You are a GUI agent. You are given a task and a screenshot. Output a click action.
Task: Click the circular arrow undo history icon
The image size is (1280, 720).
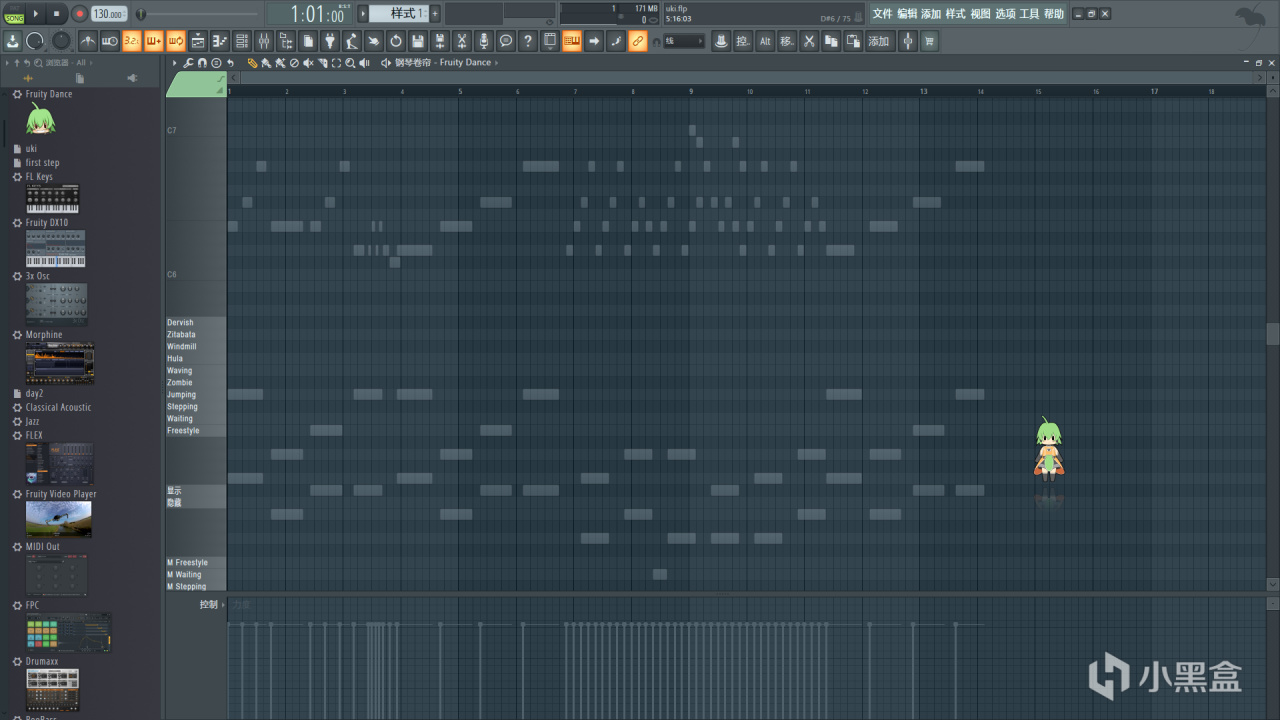pyautogui.click(x=396, y=41)
